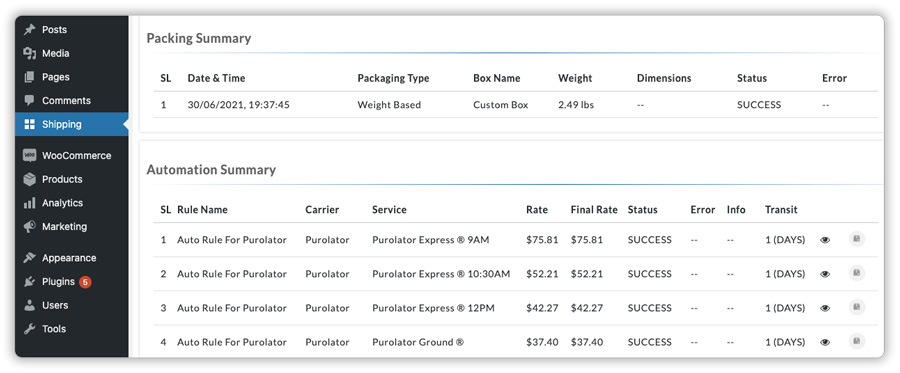The image size is (900, 373).
Task: Click SUCCESS status in Packing Summary row
Action: tap(759, 105)
